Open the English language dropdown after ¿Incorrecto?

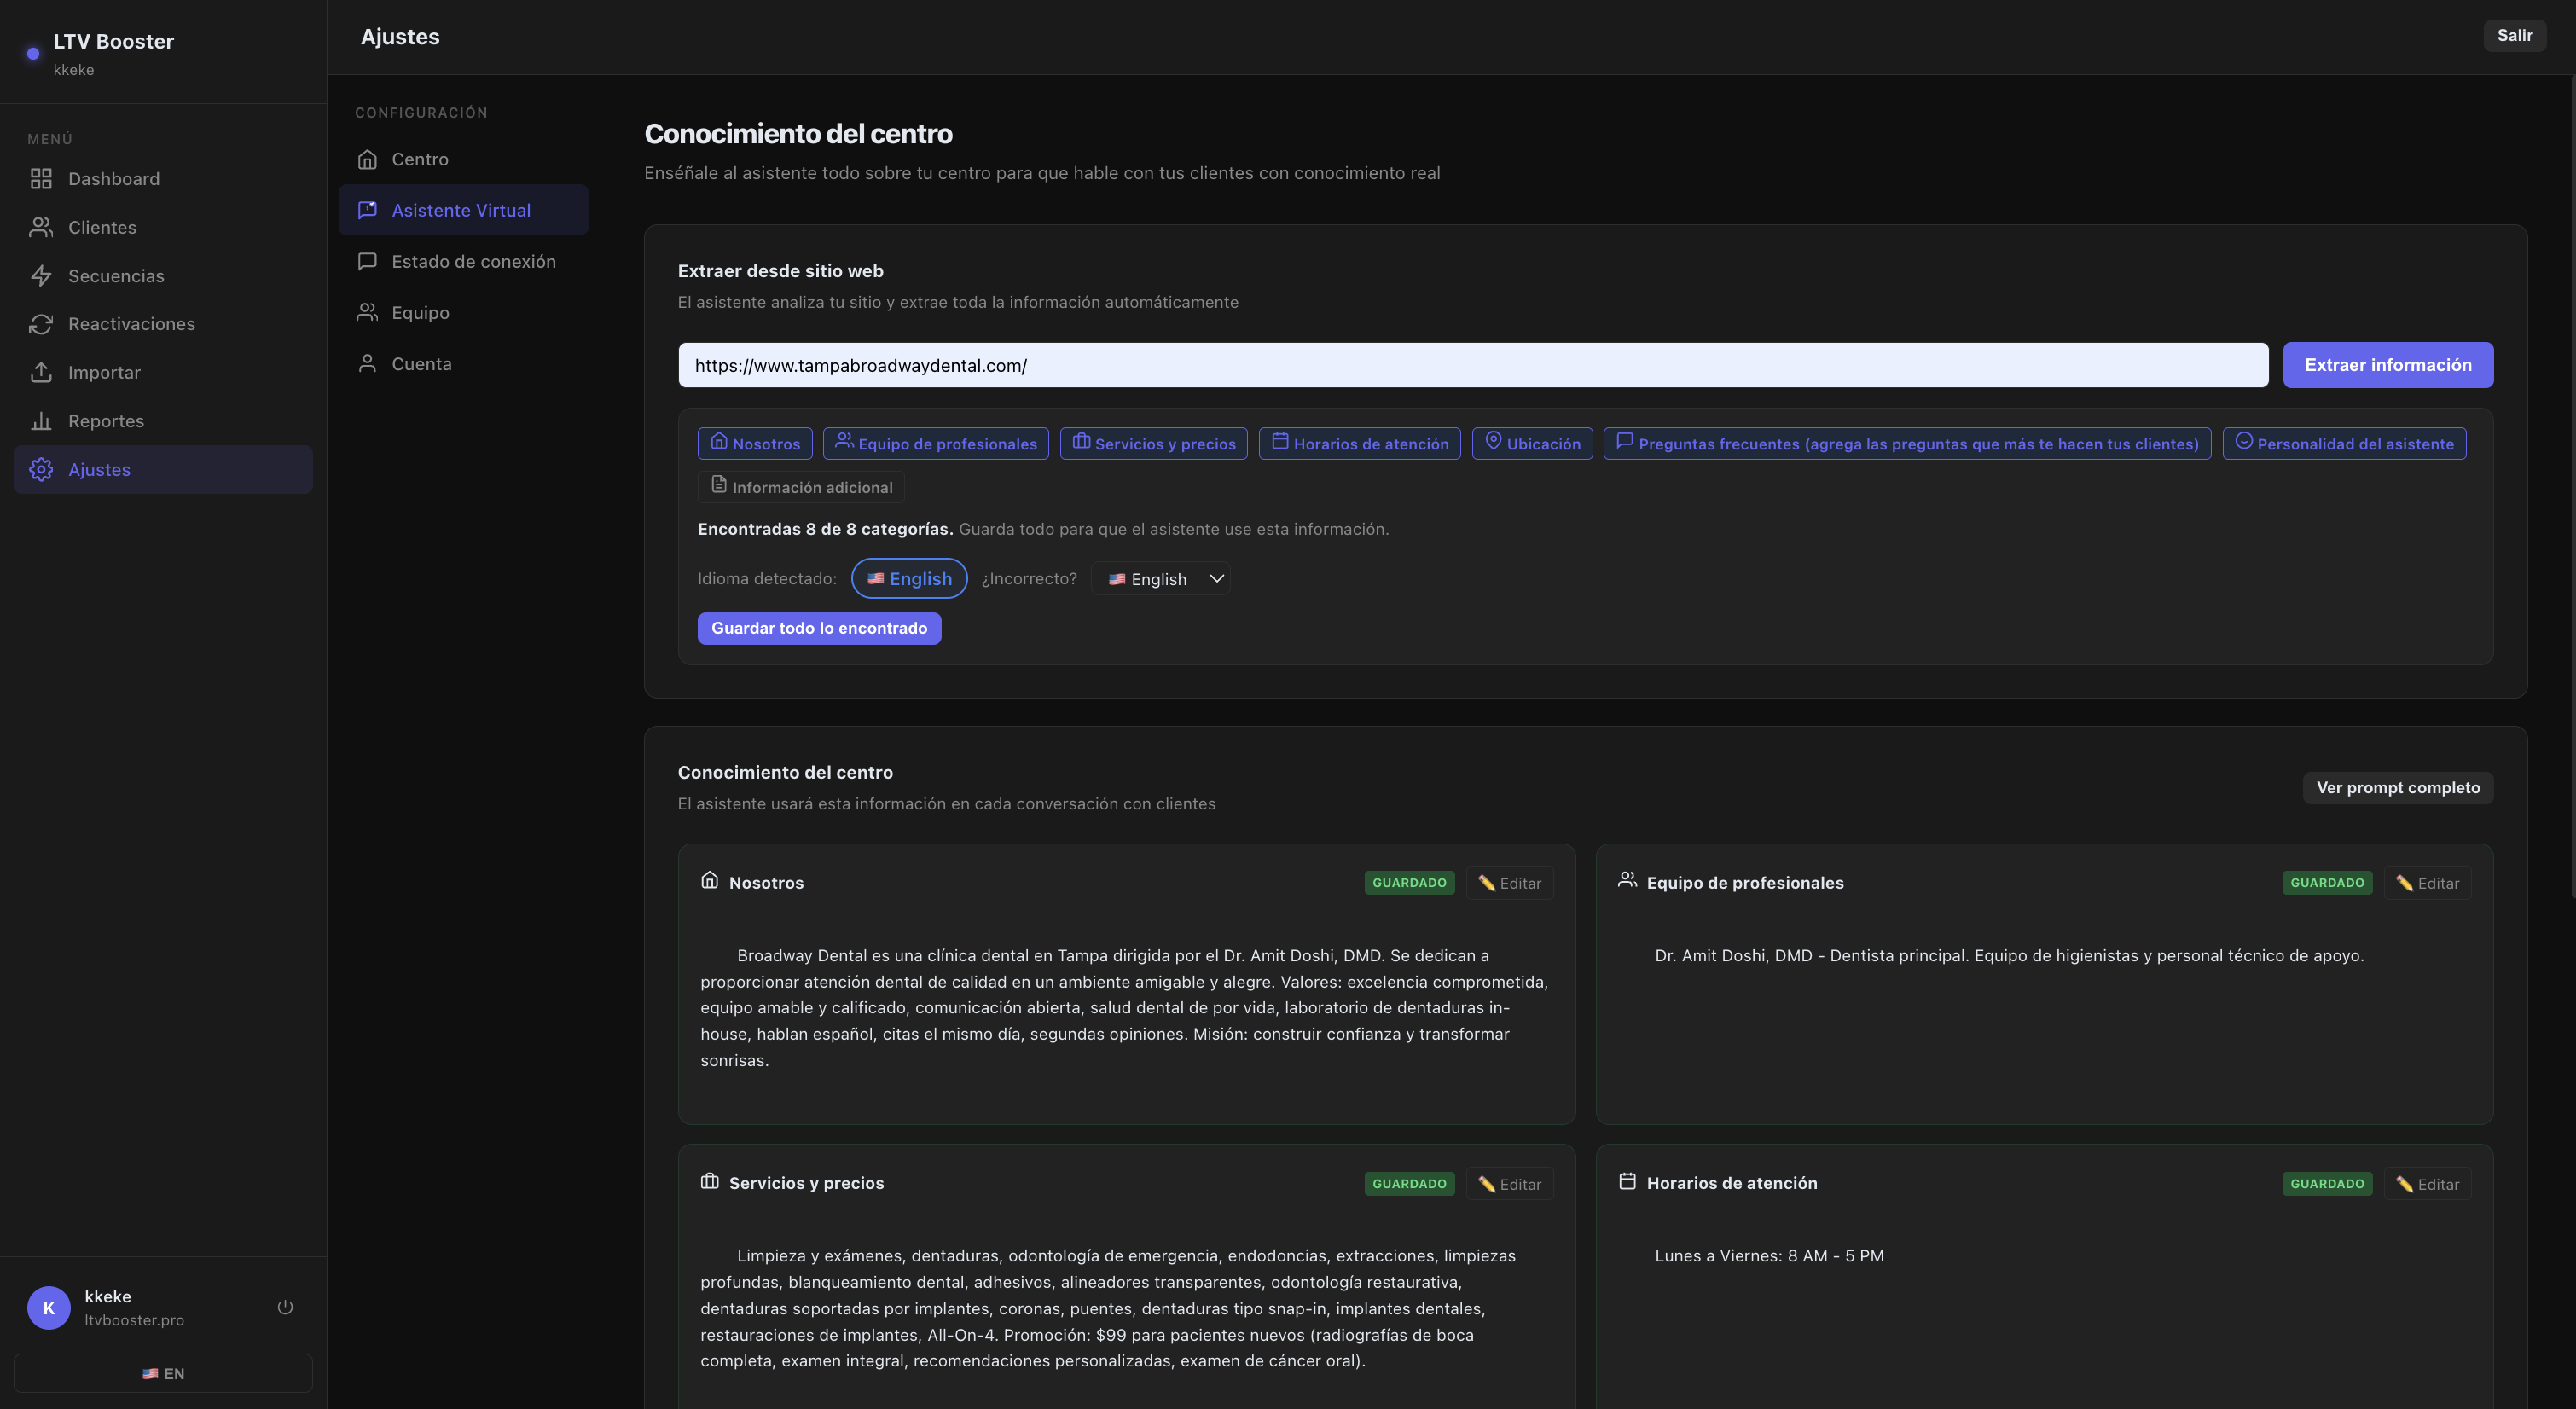click(1160, 579)
